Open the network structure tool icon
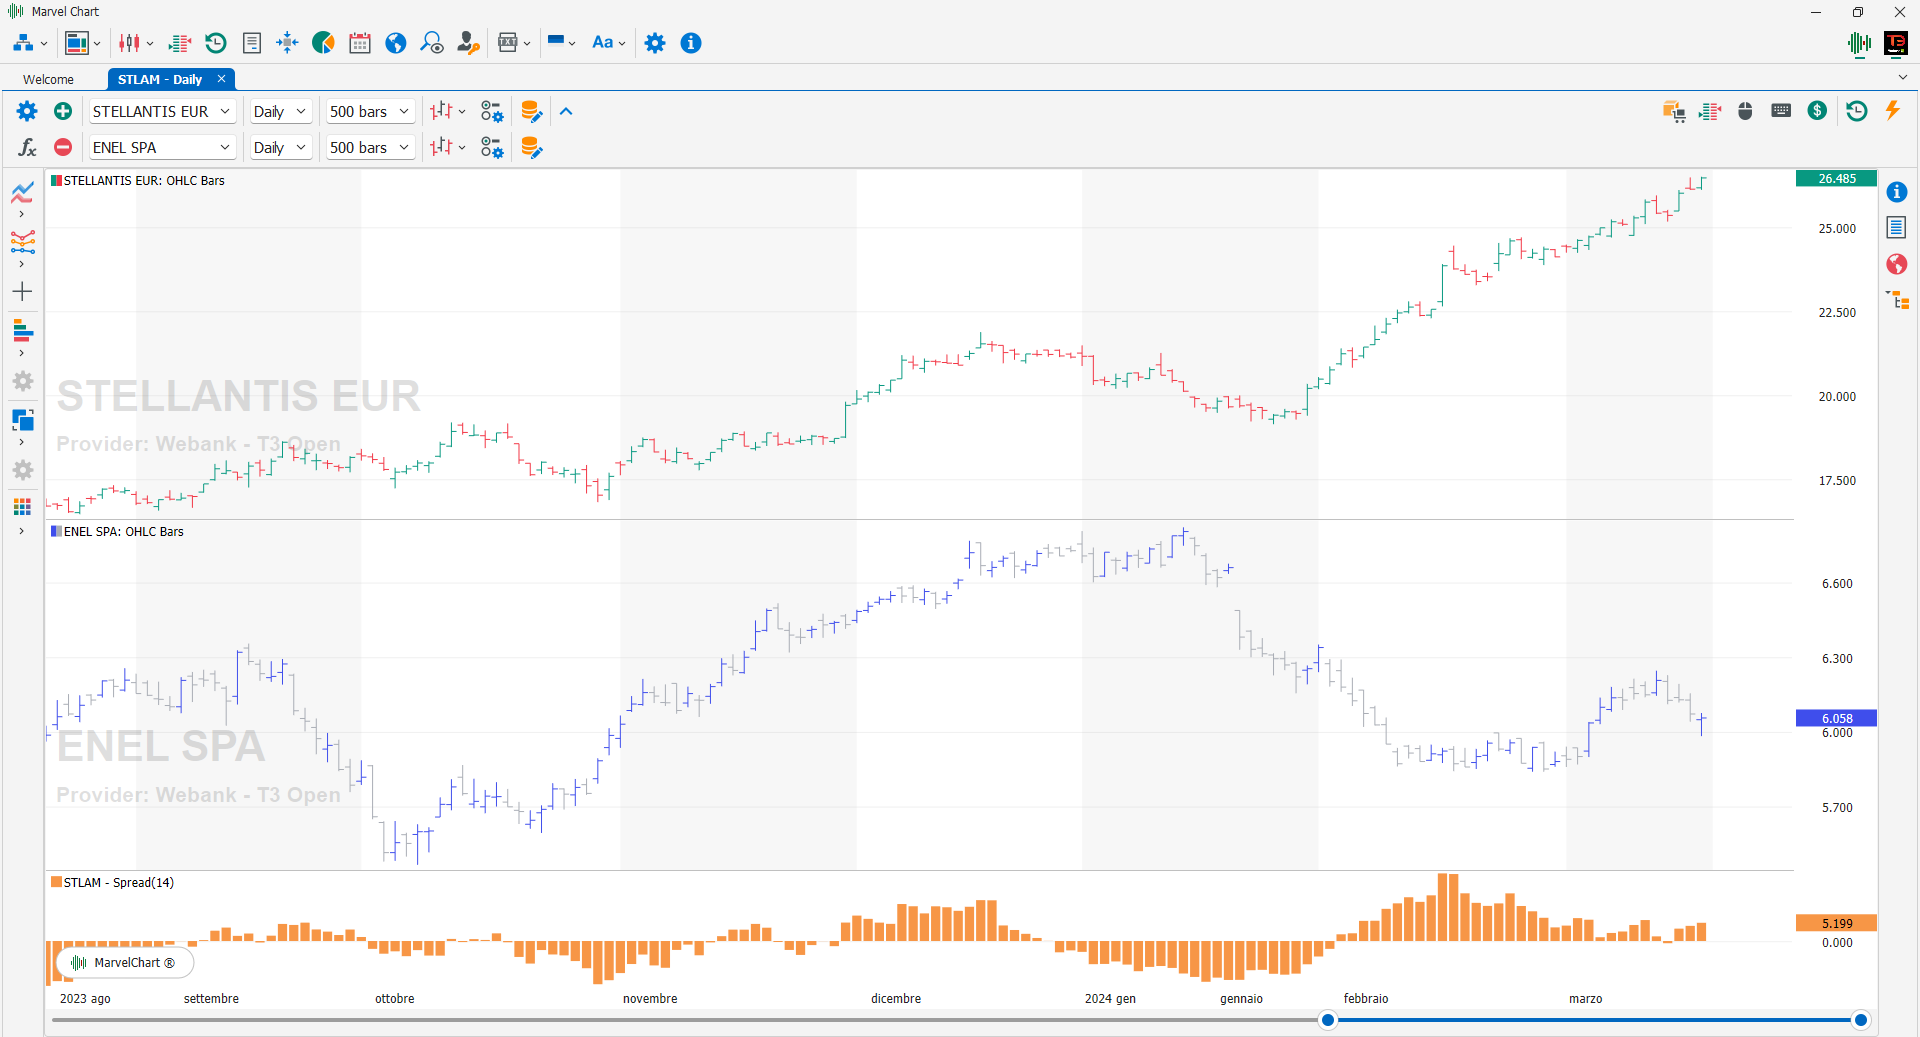1920x1037 pixels. point(23,43)
